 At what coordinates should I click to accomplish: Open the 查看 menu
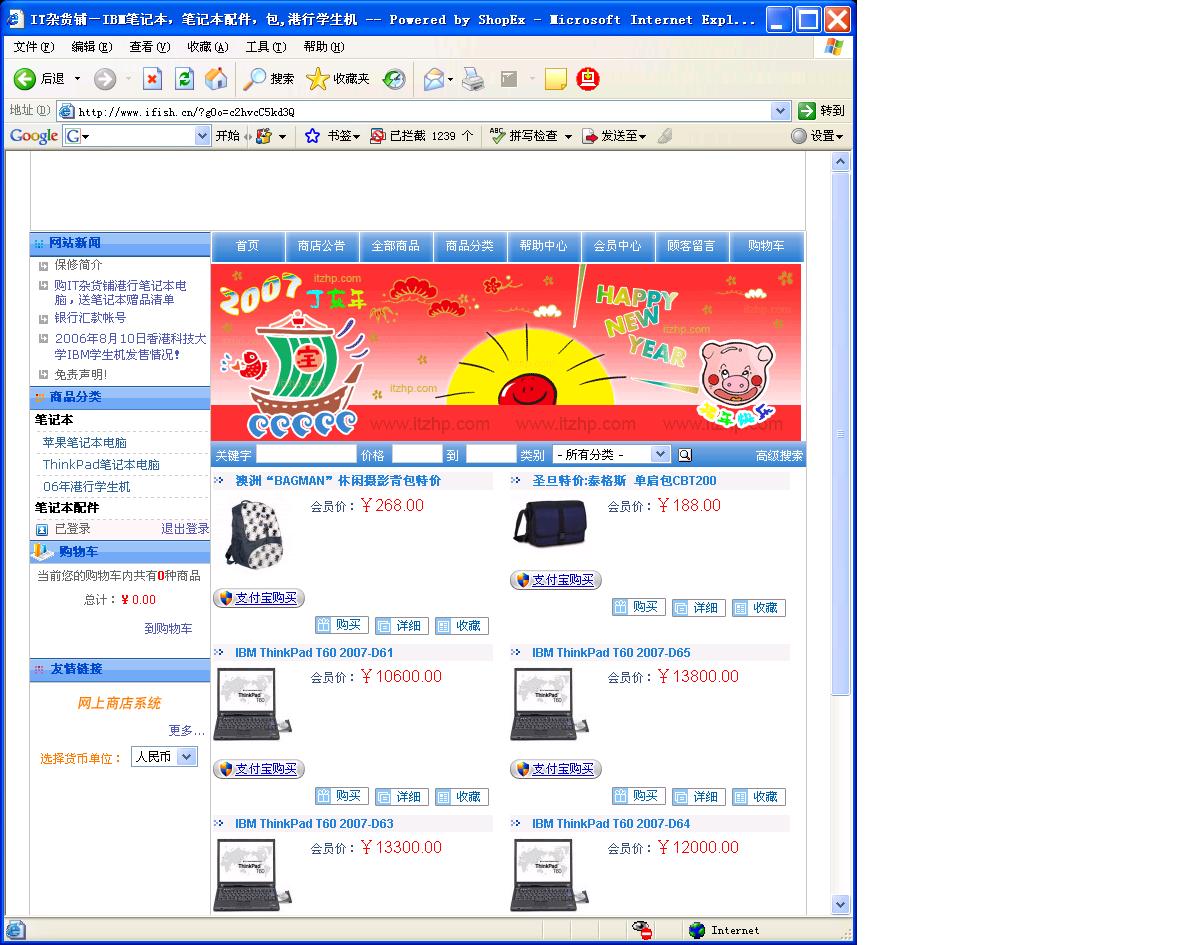(x=149, y=47)
